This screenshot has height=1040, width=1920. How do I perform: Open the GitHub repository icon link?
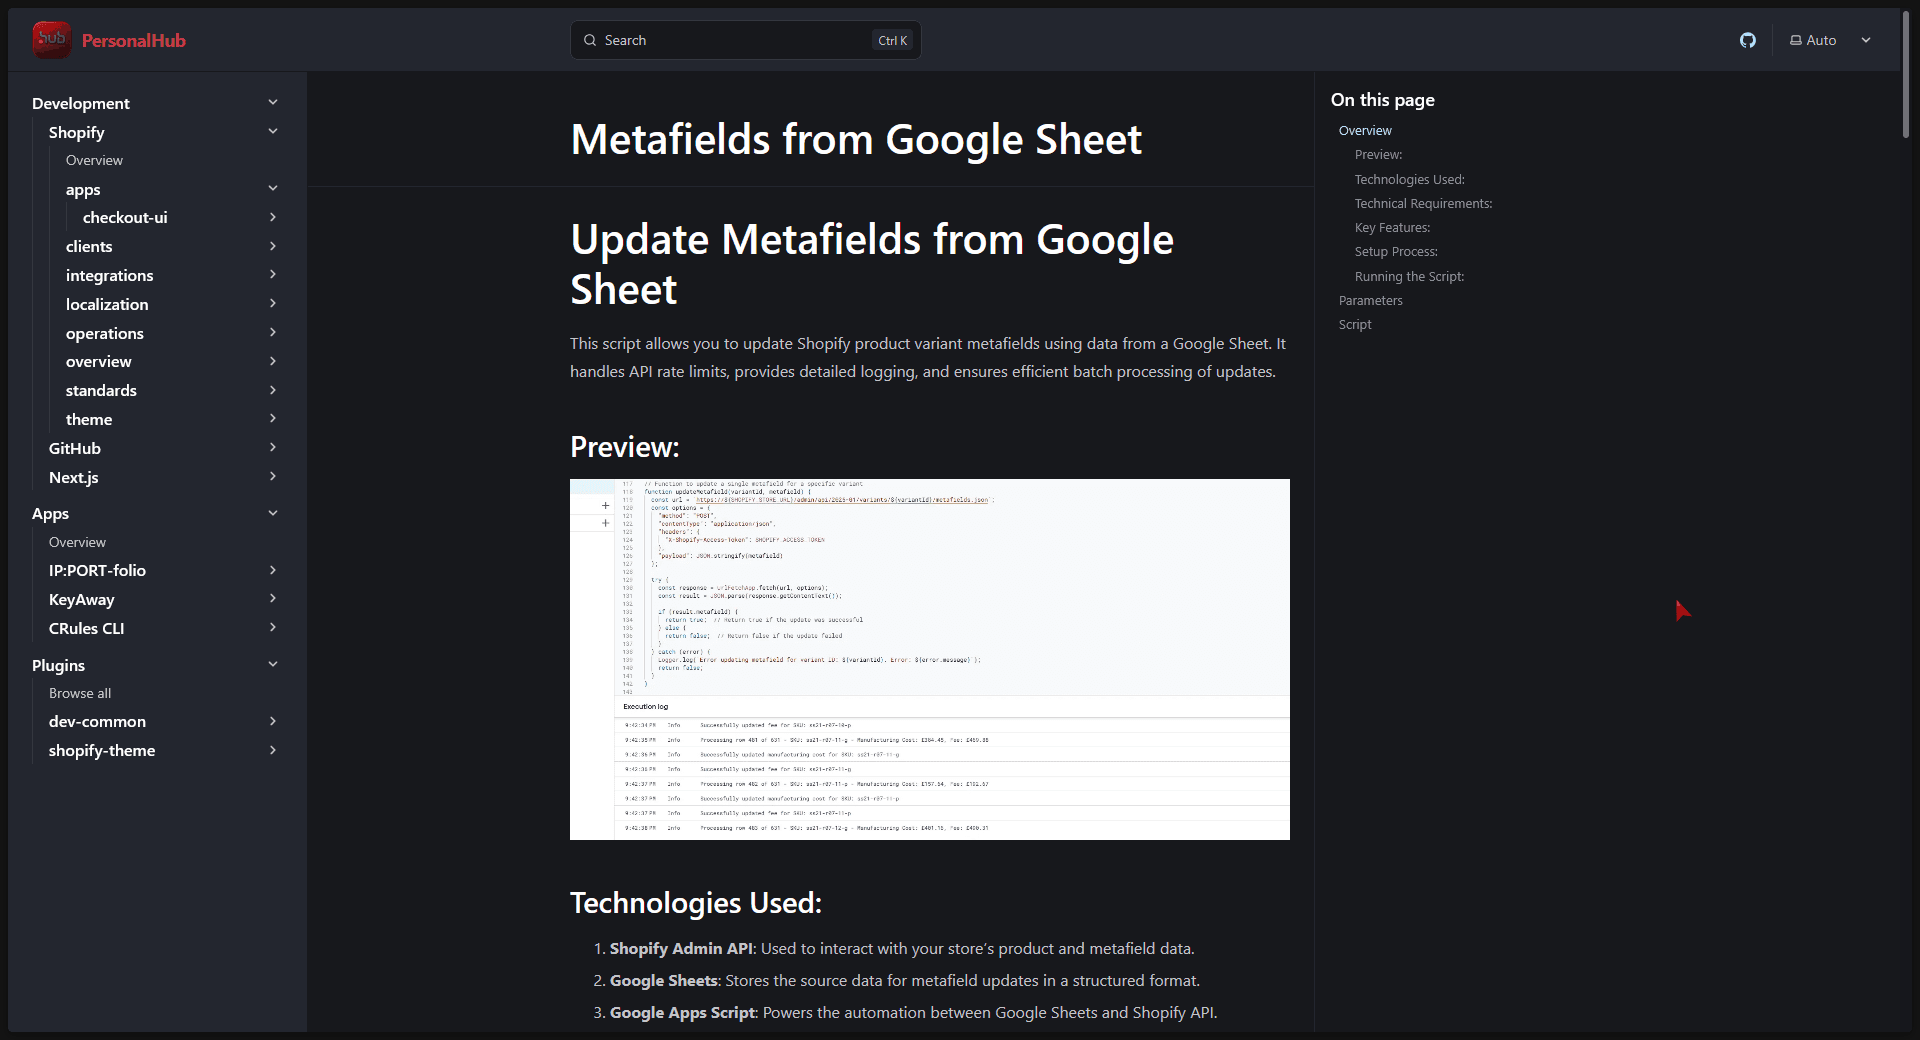[x=1747, y=40]
